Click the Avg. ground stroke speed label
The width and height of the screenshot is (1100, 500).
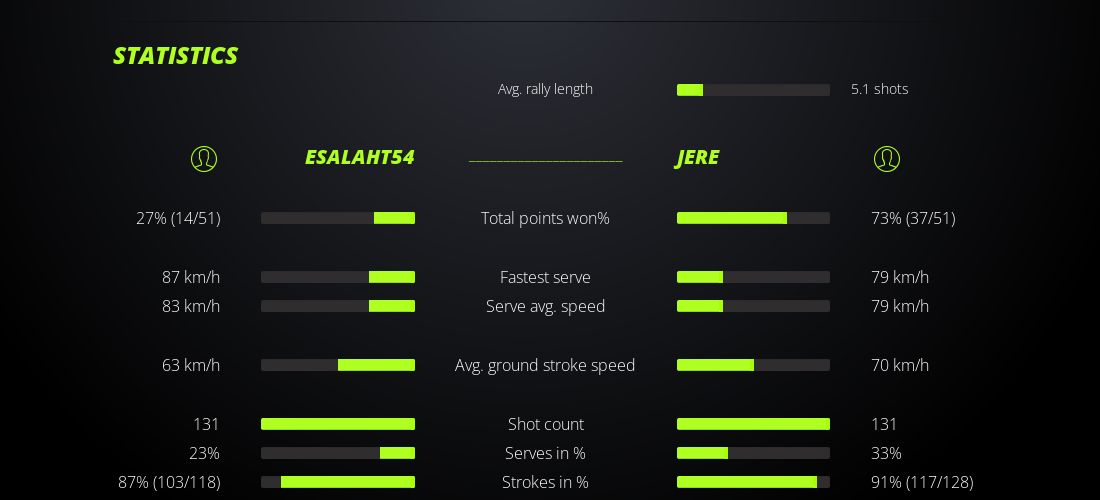coord(545,365)
